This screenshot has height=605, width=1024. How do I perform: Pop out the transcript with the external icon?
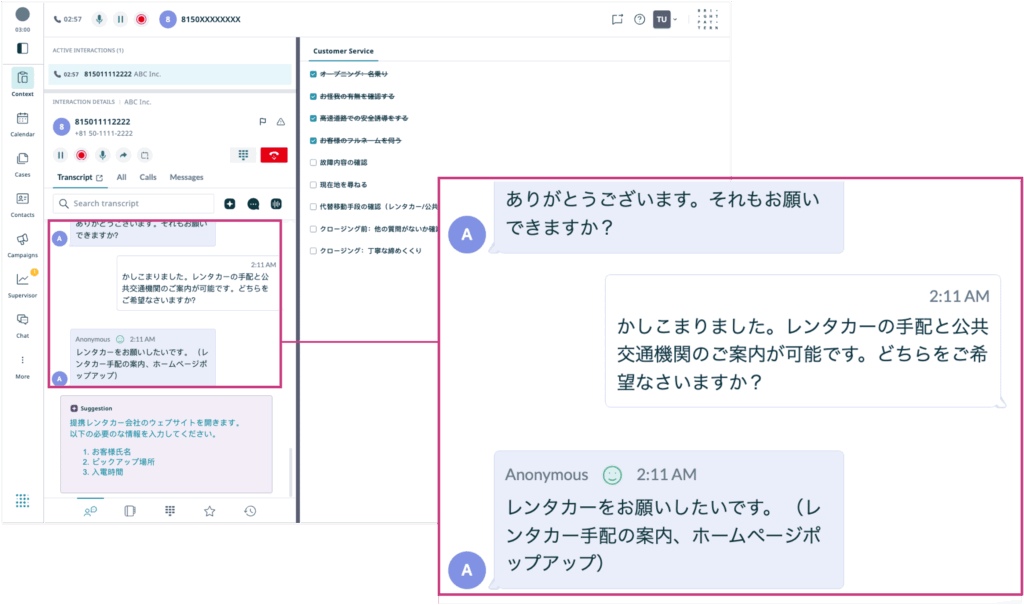pos(99,178)
